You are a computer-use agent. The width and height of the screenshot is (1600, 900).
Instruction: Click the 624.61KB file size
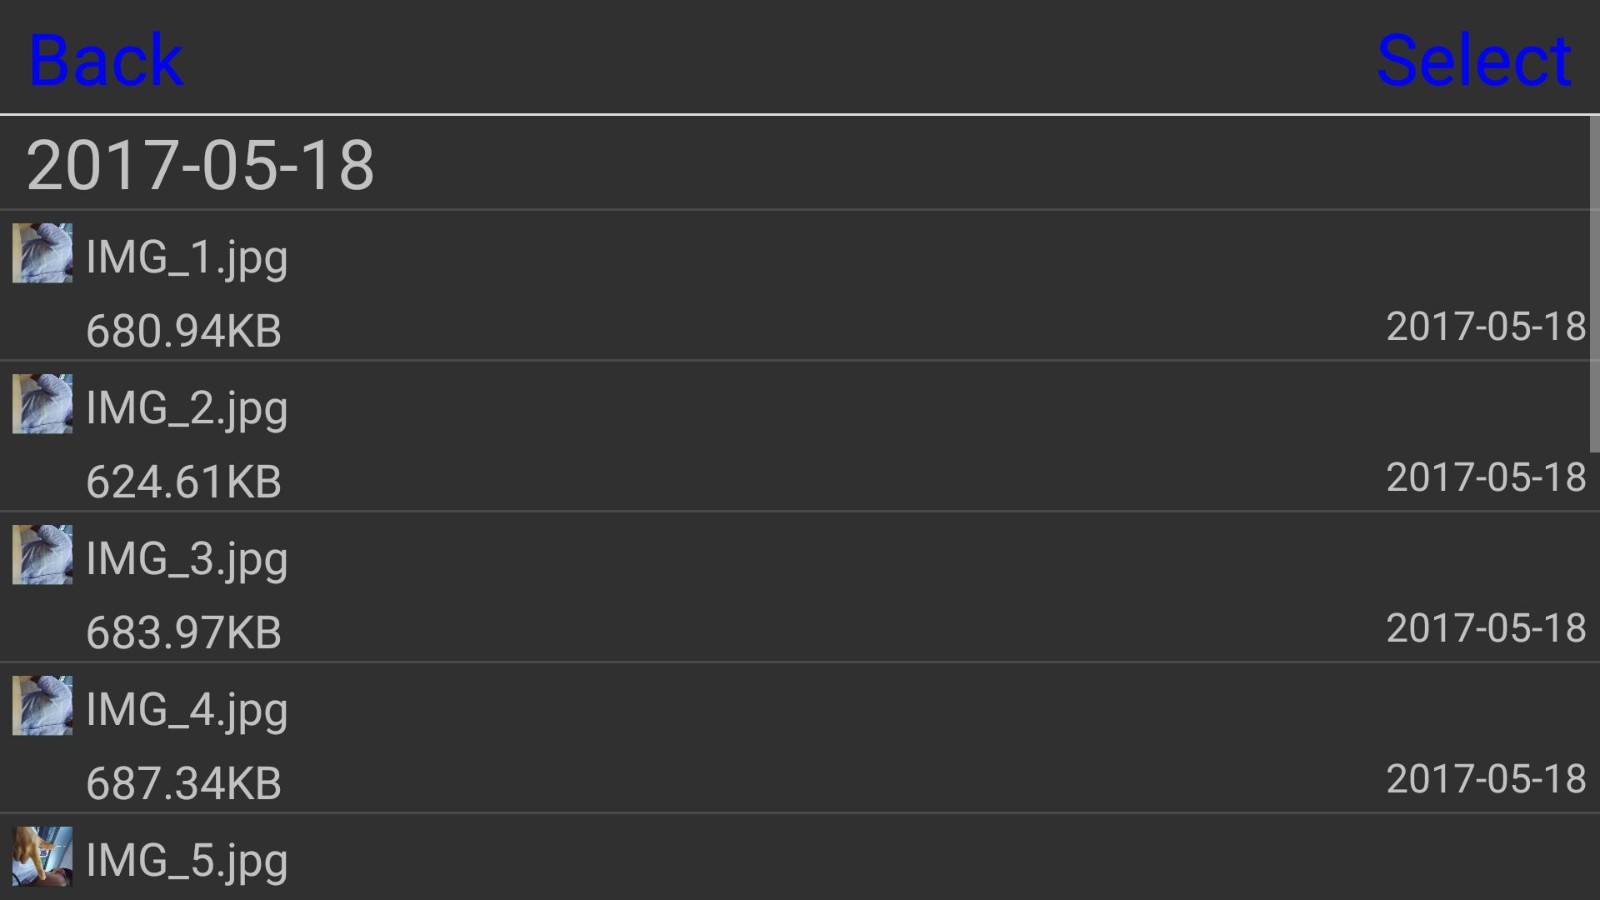[184, 482]
